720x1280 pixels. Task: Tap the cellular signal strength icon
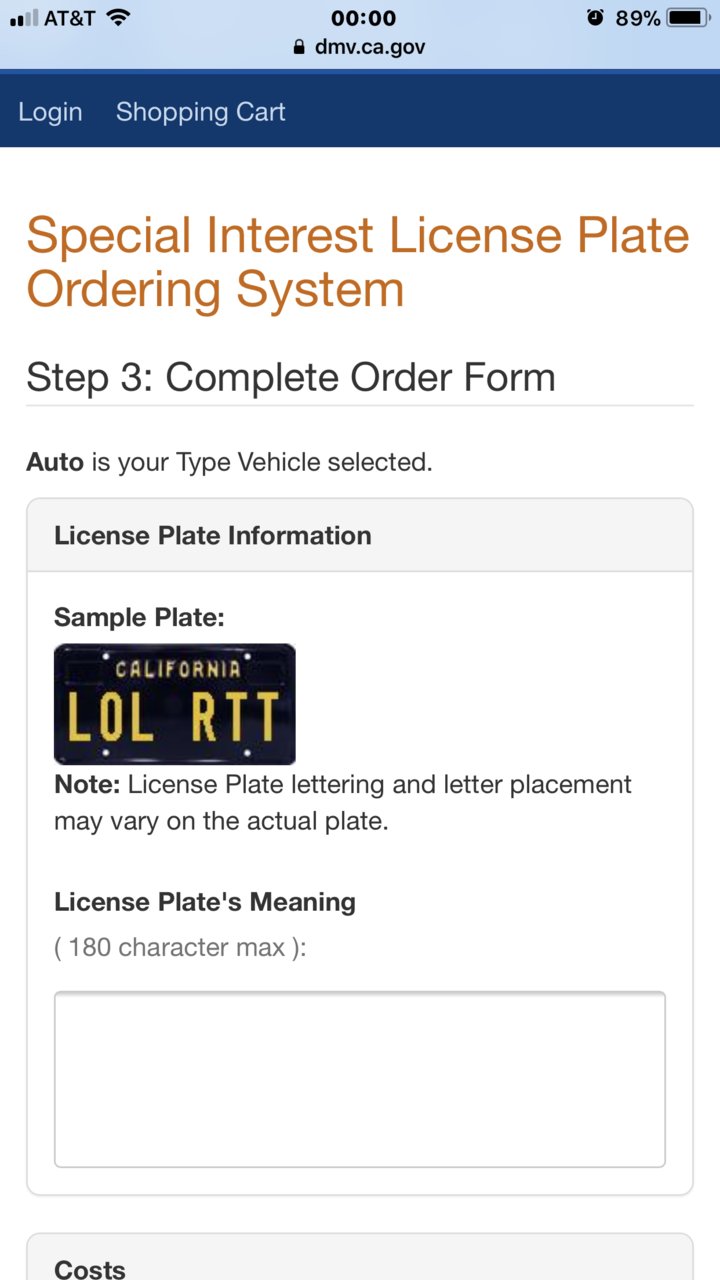click(23, 18)
